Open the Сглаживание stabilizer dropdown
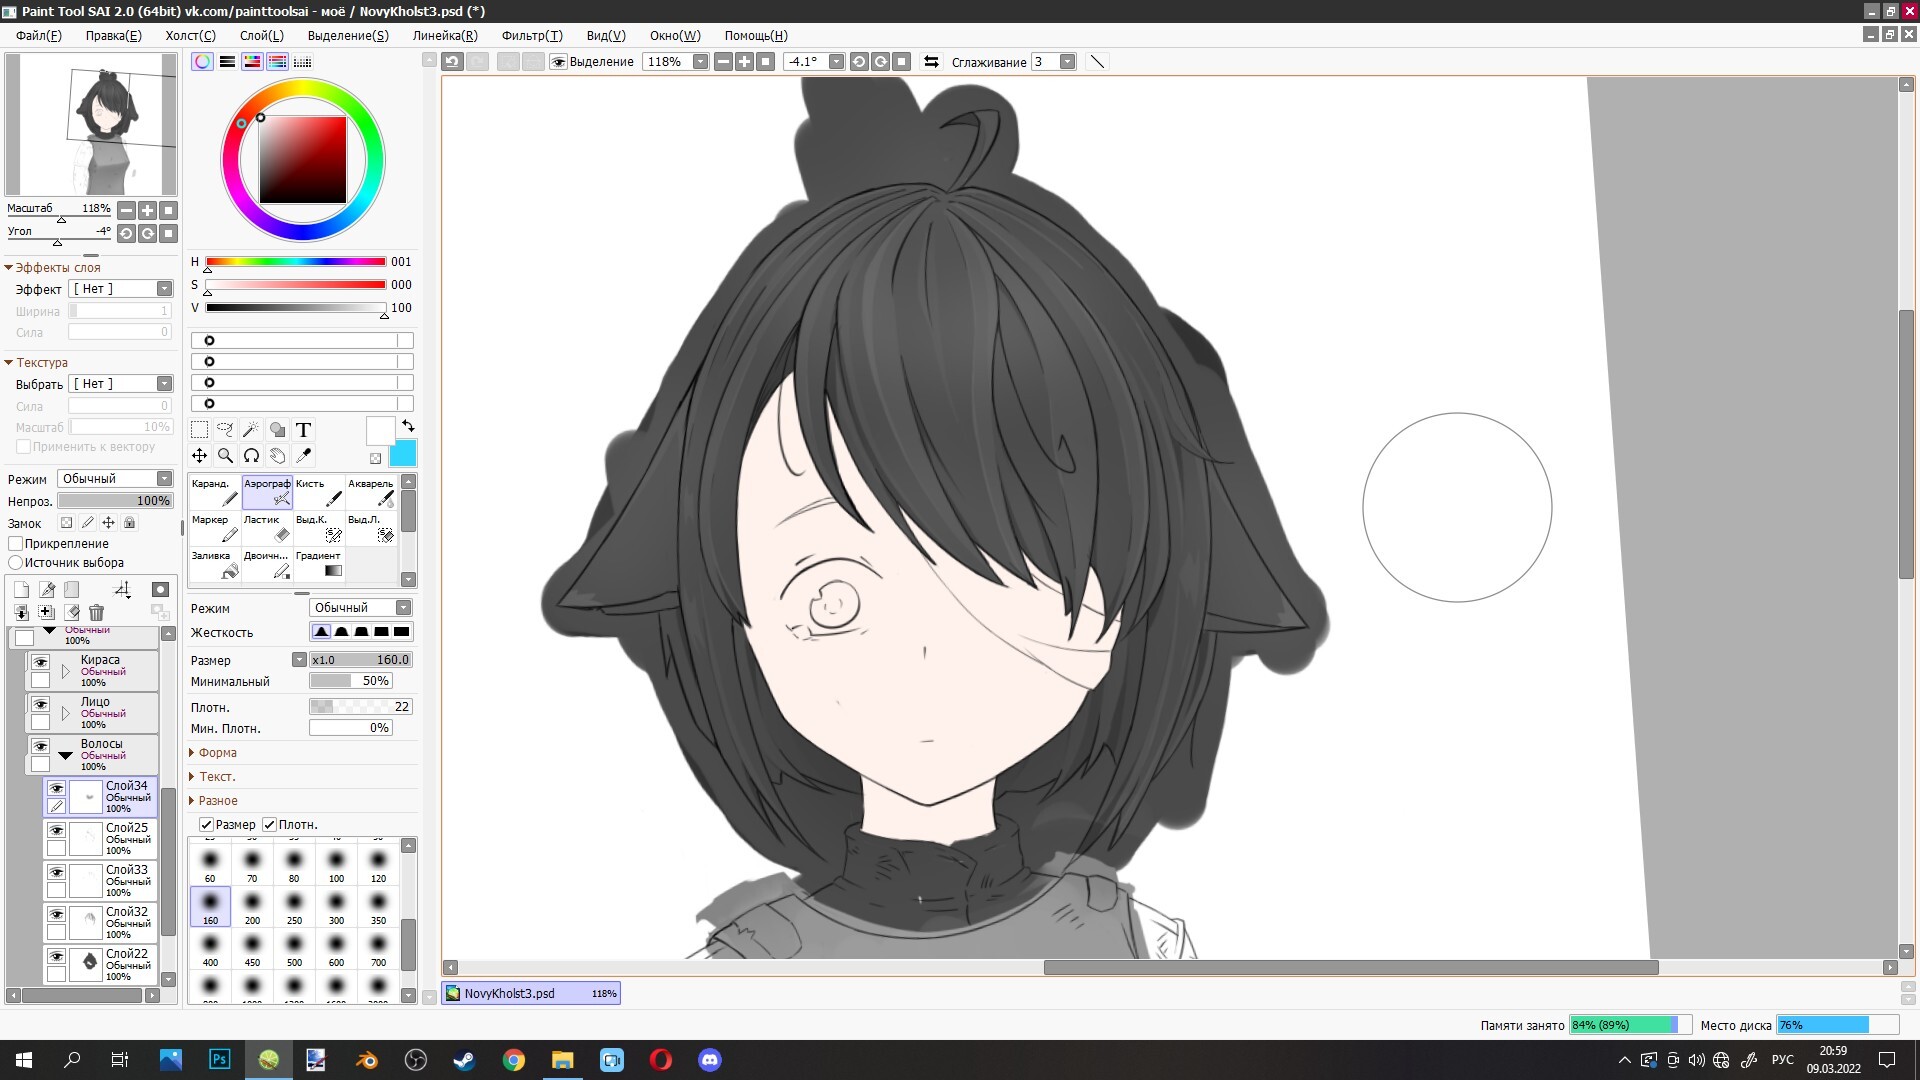The height and width of the screenshot is (1080, 1920). coord(1067,62)
